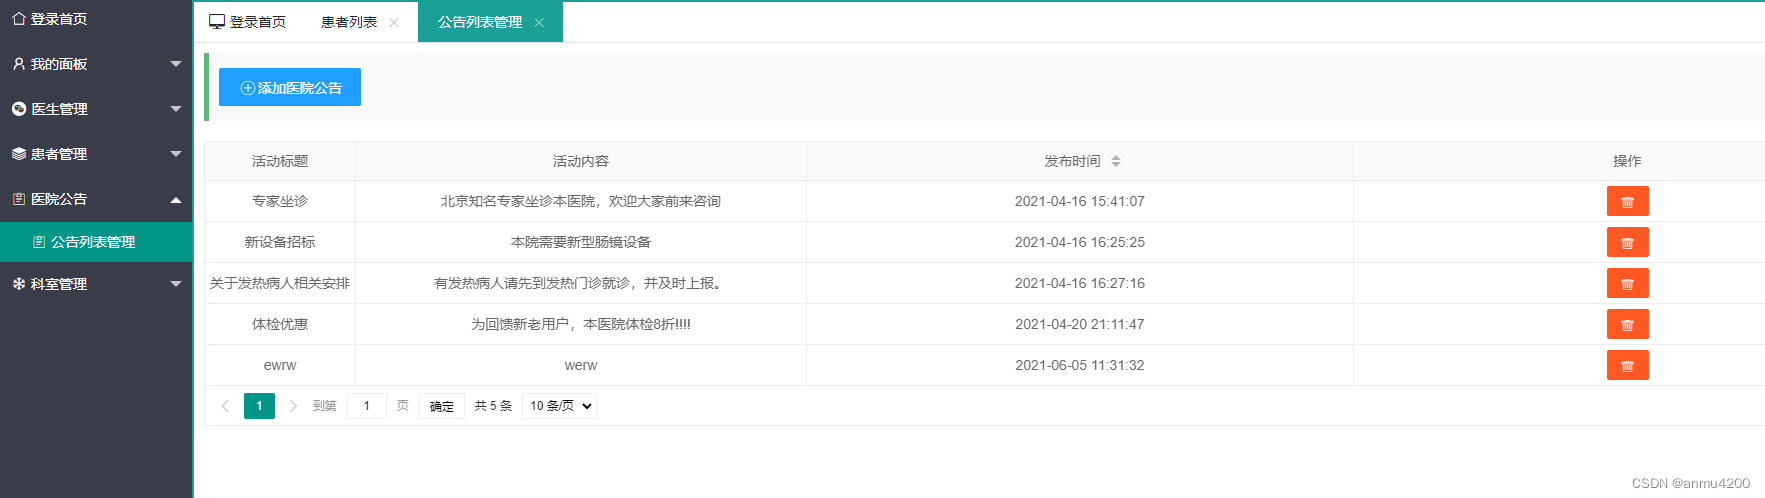Close the 公告列表管理 tab
This screenshot has height=498, width=1765.
[539, 23]
